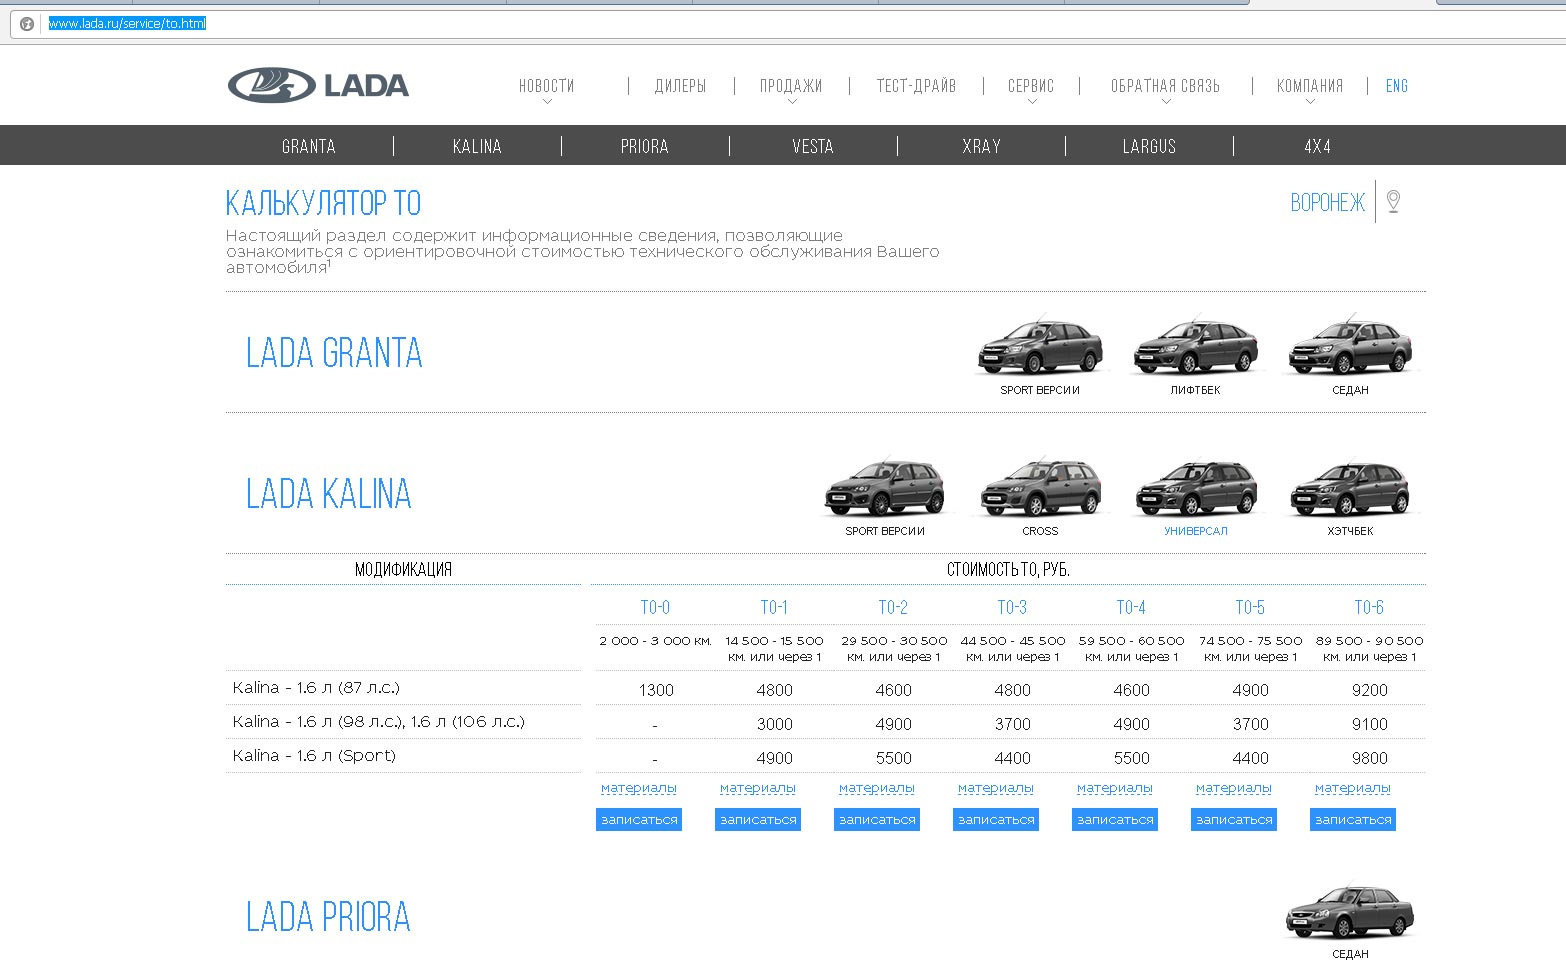Expand the Новости menu chevron

[x=547, y=101]
